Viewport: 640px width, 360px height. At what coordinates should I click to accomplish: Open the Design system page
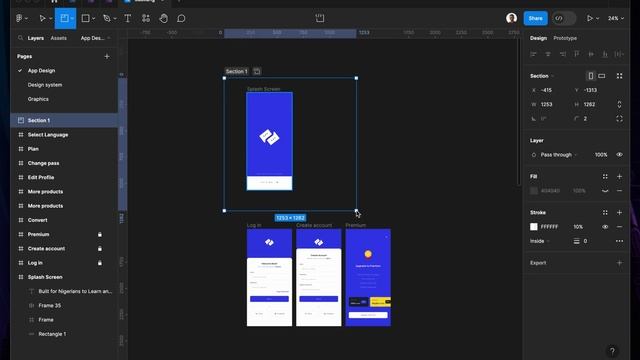[45, 85]
